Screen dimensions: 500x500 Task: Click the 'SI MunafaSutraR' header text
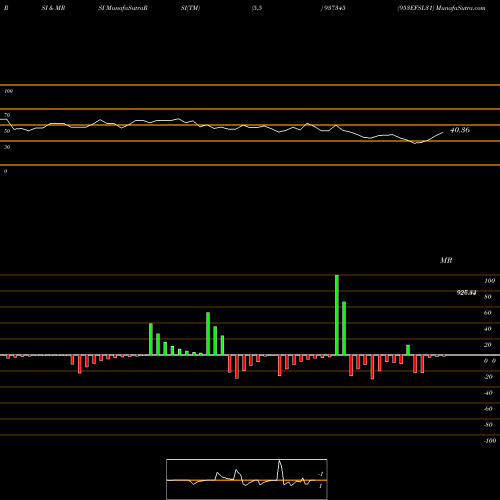(123, 8)
